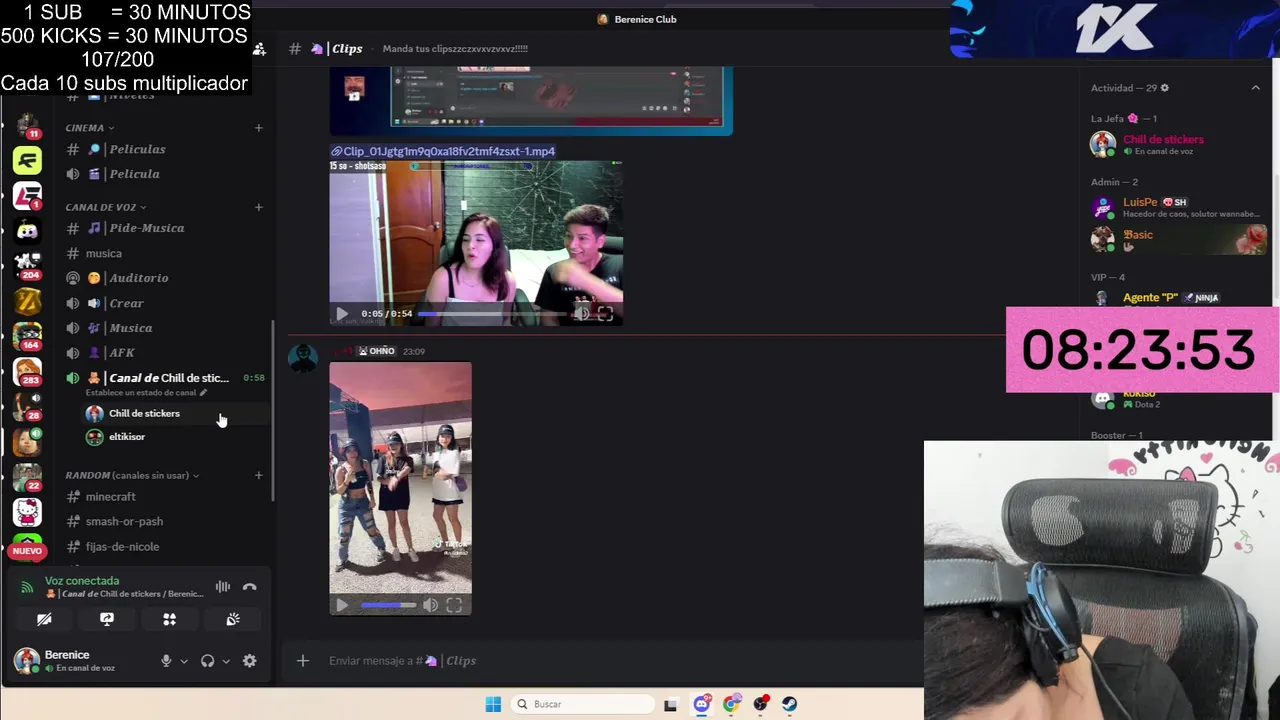Screen dimensions: 1280x720
Task: Open Steam from the taskbar
Action: tap(790, 704)
